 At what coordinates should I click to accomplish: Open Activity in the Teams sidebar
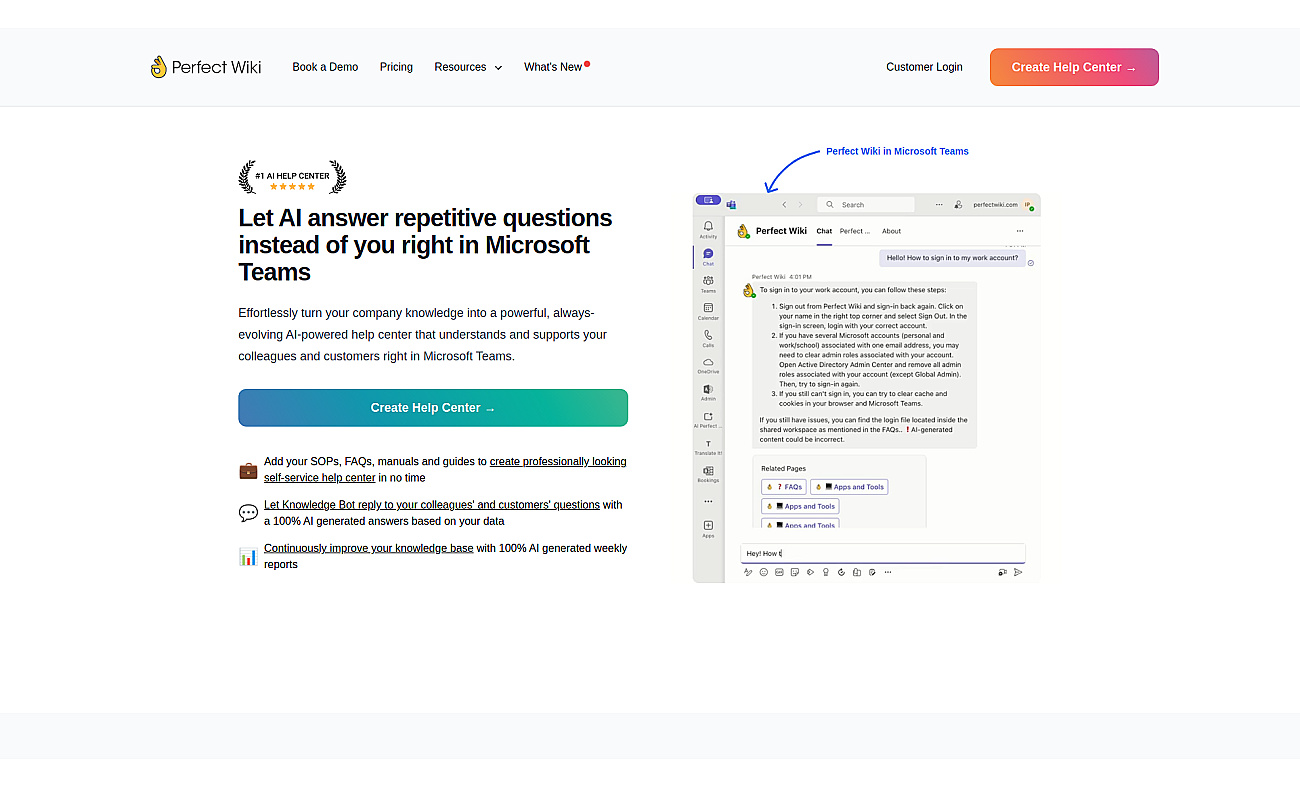coord(708,229)
